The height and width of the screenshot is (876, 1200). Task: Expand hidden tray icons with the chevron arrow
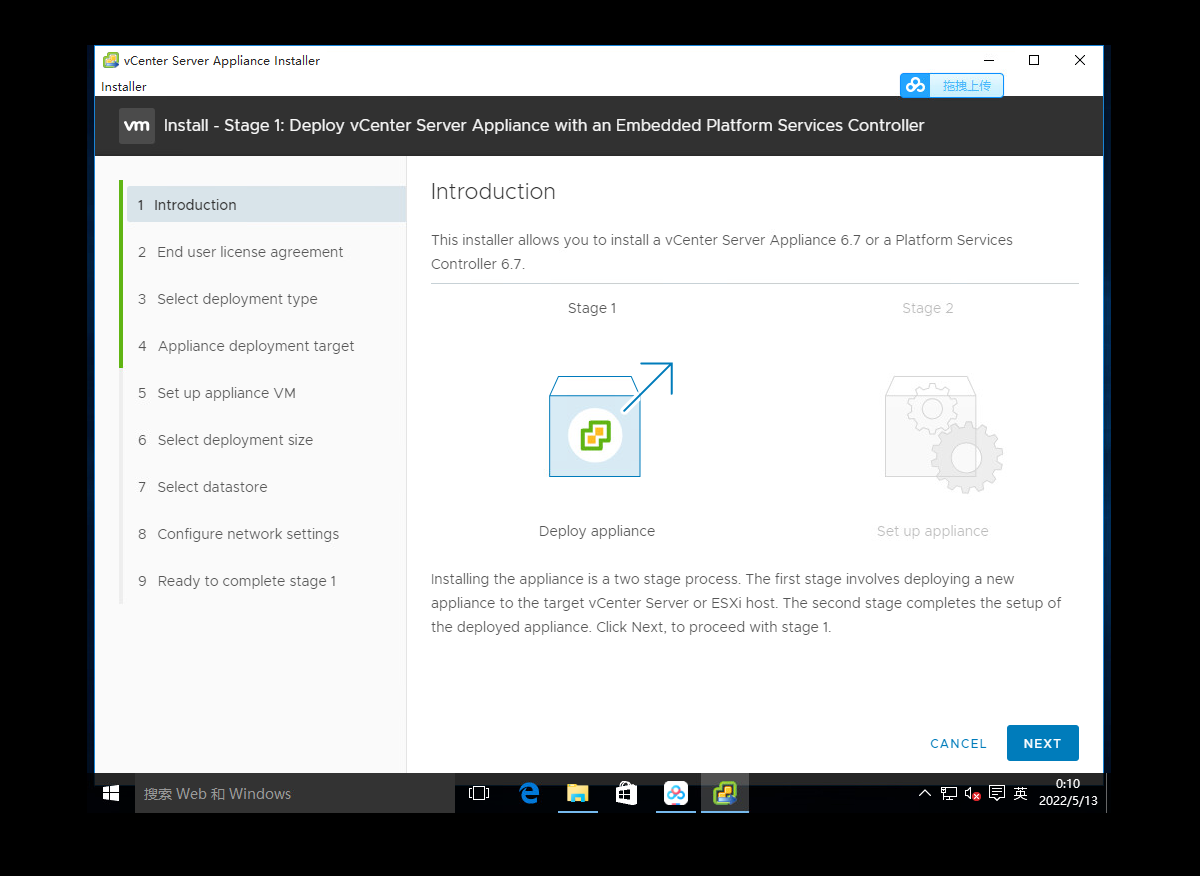pos(924,793)
